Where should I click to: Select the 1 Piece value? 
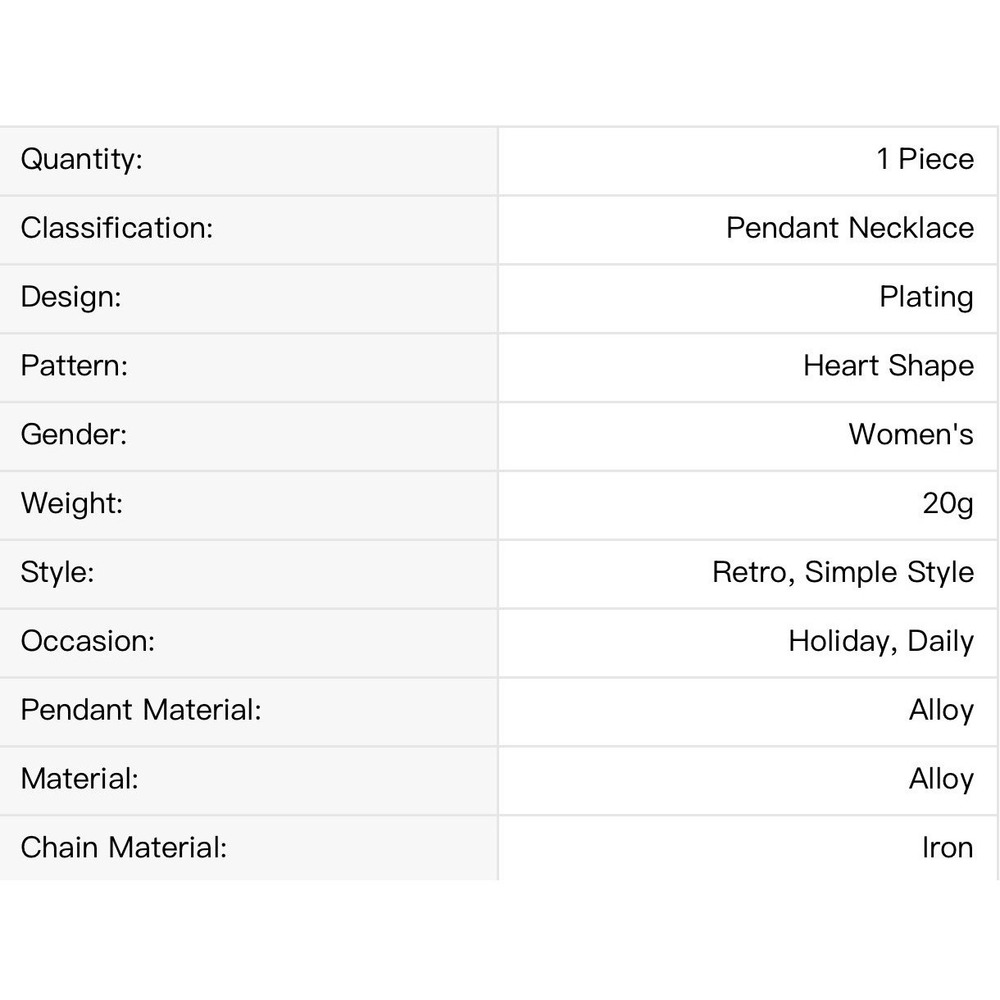(925, 159)
